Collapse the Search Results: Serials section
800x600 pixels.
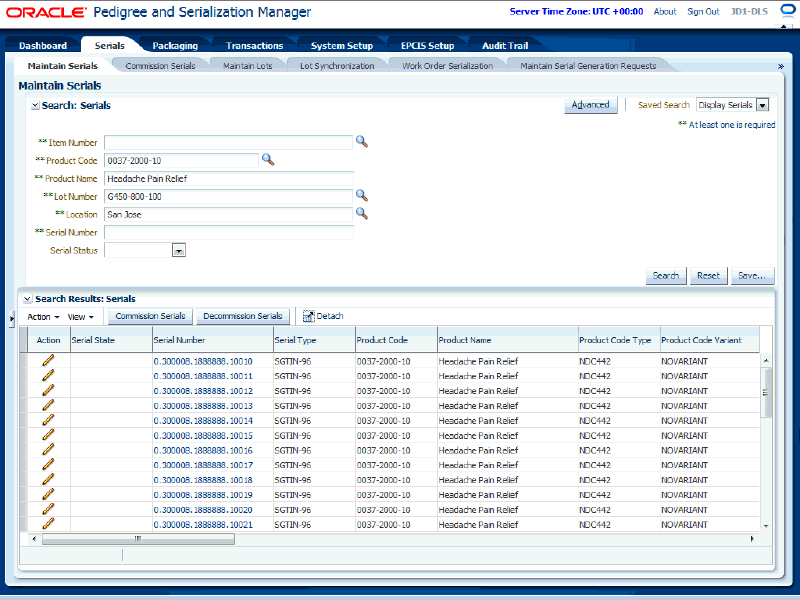click(28, 299)
